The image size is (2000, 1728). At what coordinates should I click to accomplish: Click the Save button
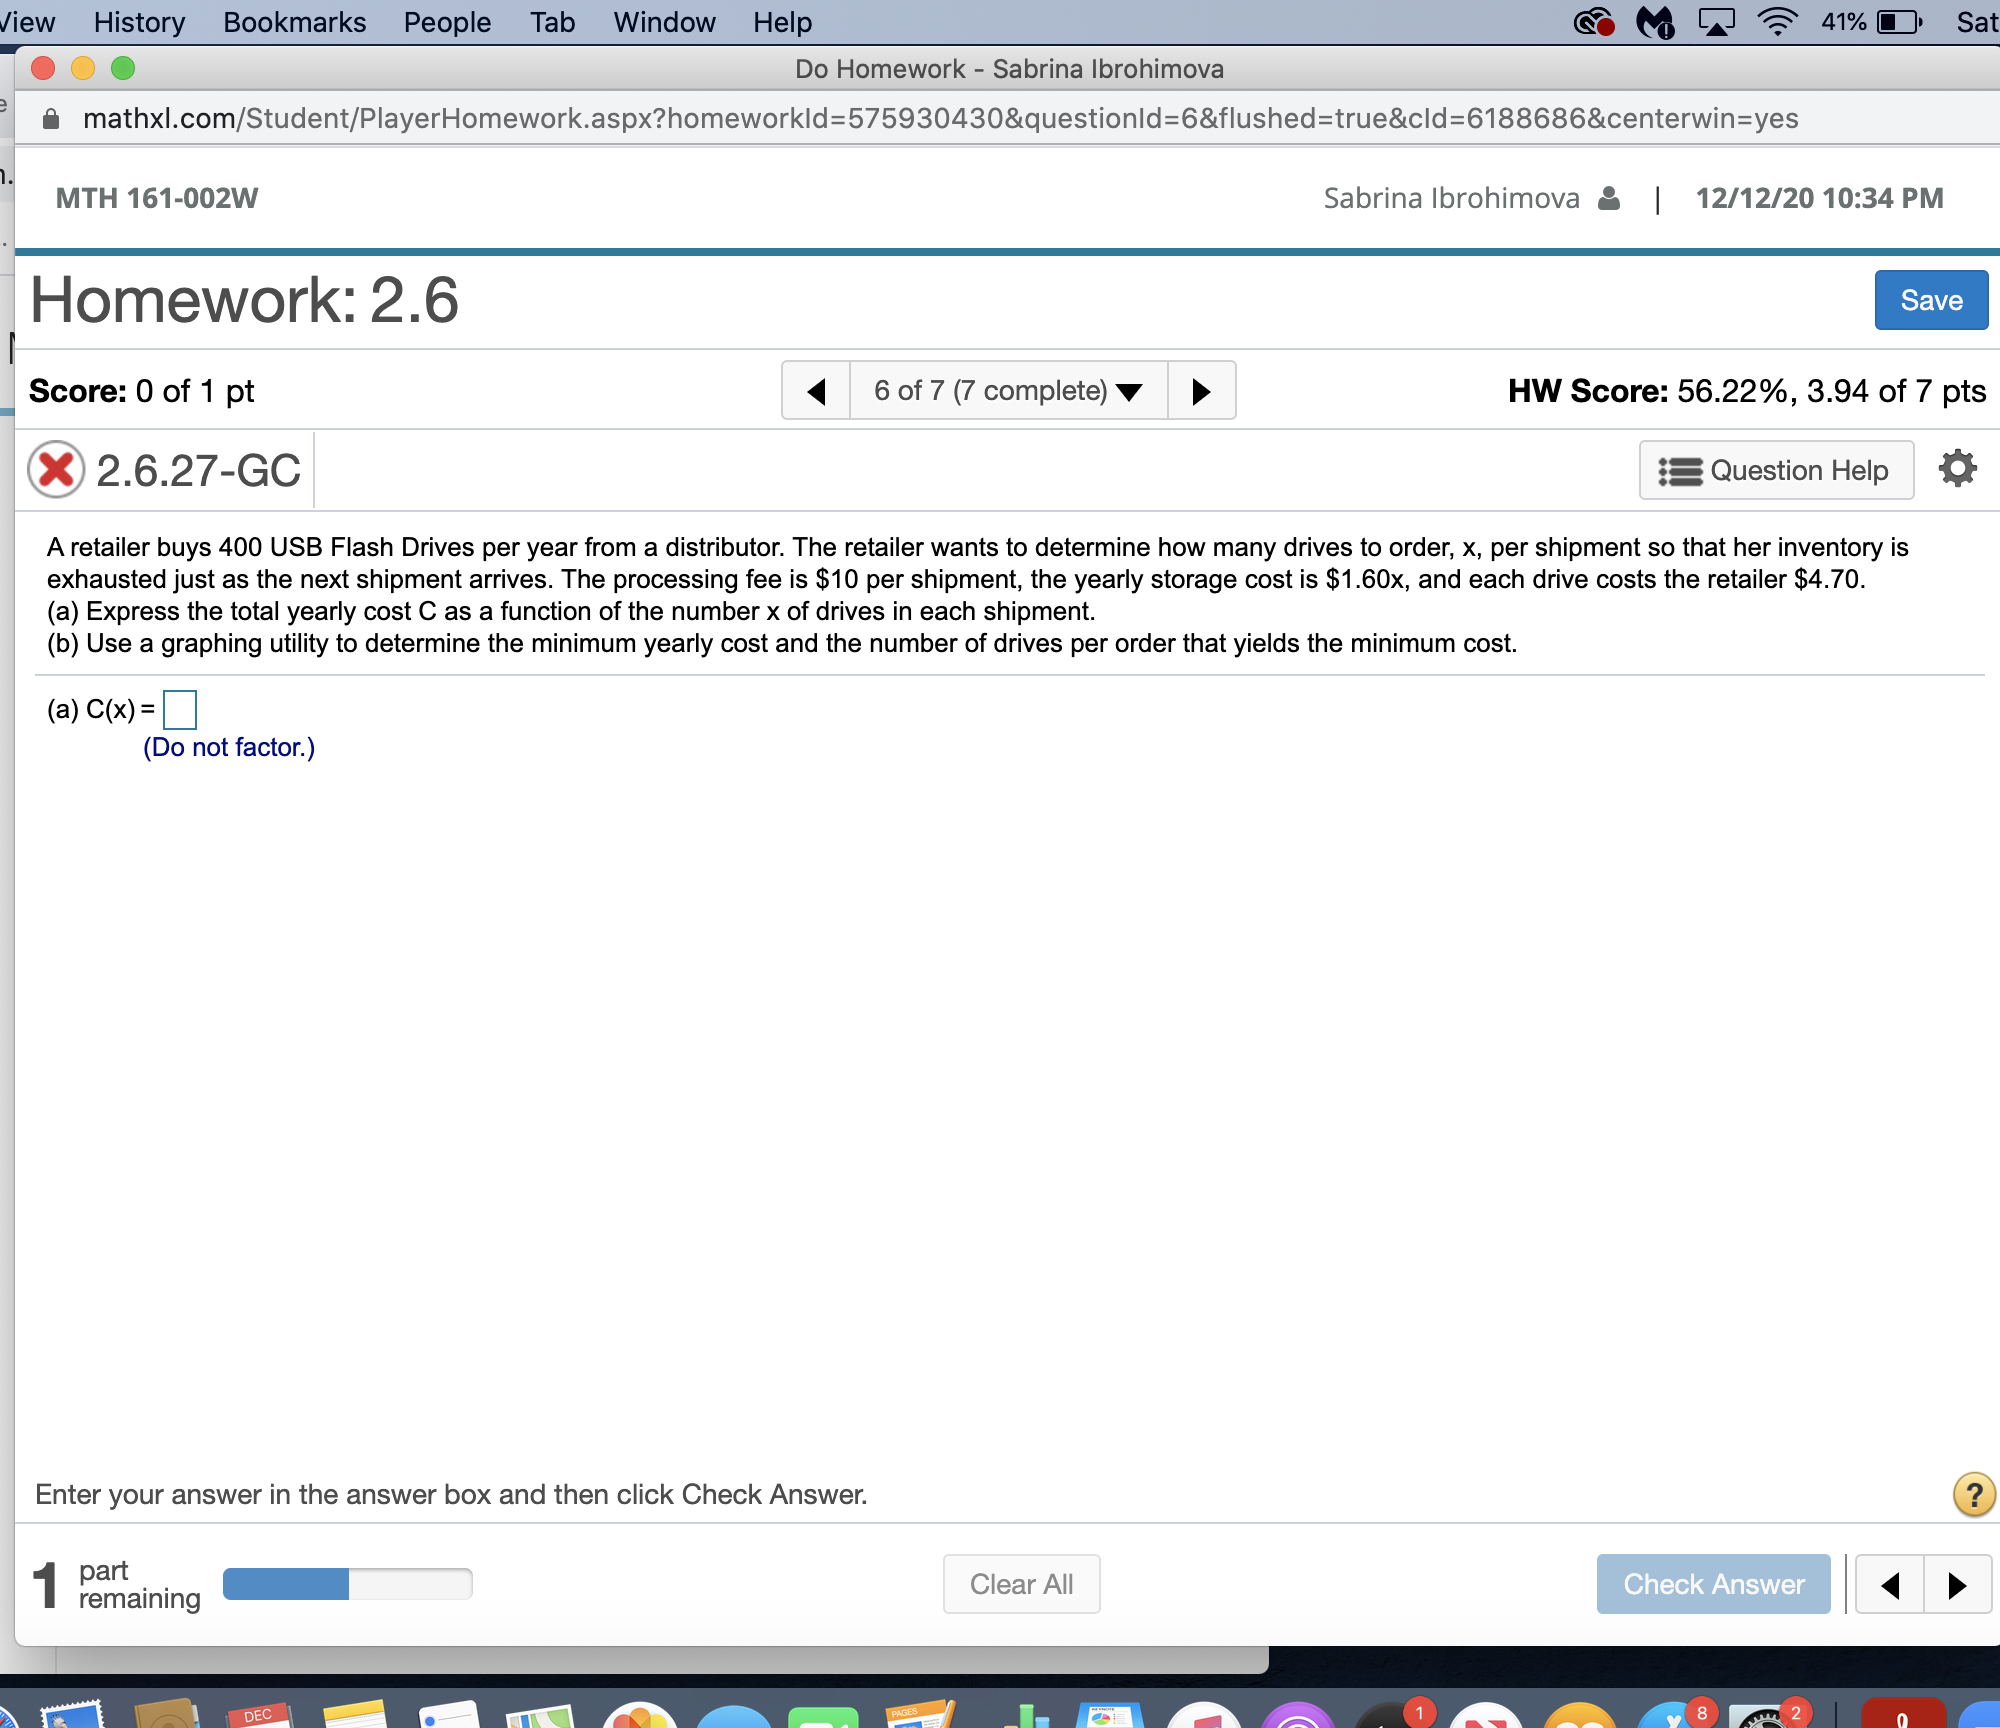coord(1930,300)
